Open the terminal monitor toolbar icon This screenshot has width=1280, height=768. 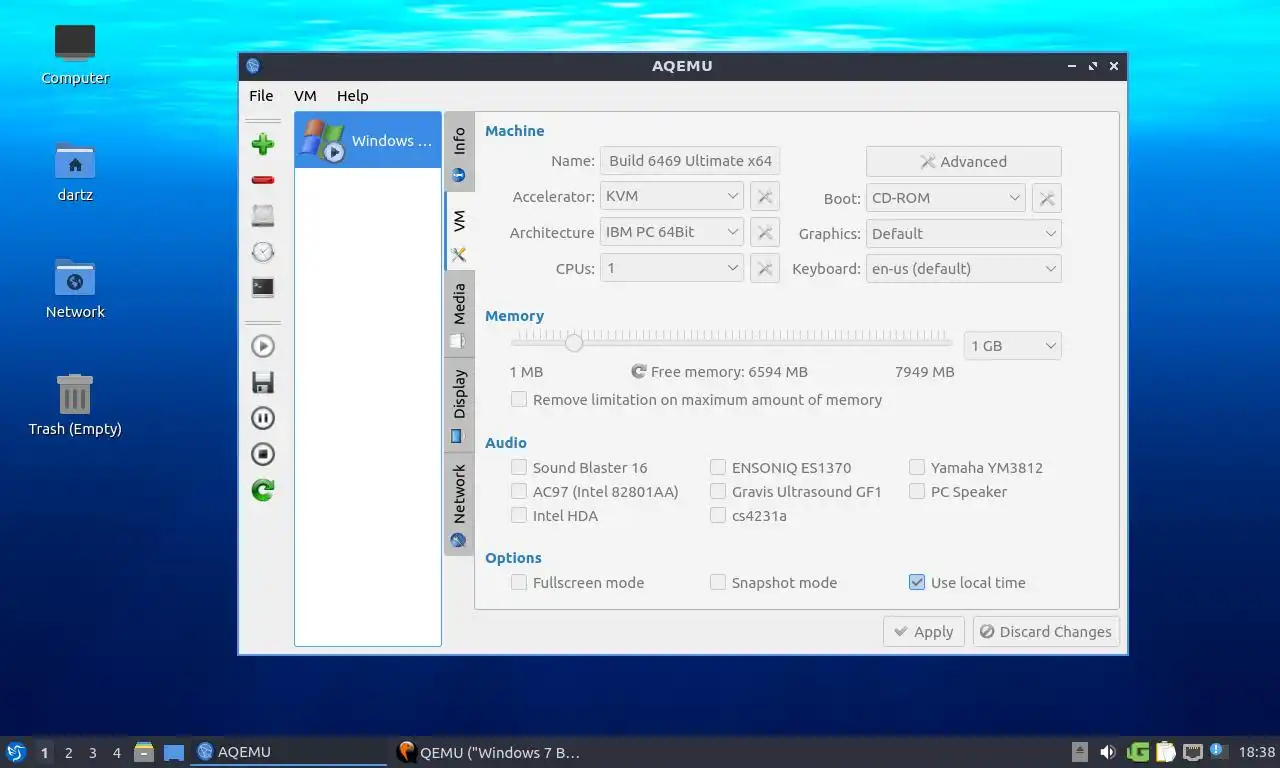[x=263, y=288]
